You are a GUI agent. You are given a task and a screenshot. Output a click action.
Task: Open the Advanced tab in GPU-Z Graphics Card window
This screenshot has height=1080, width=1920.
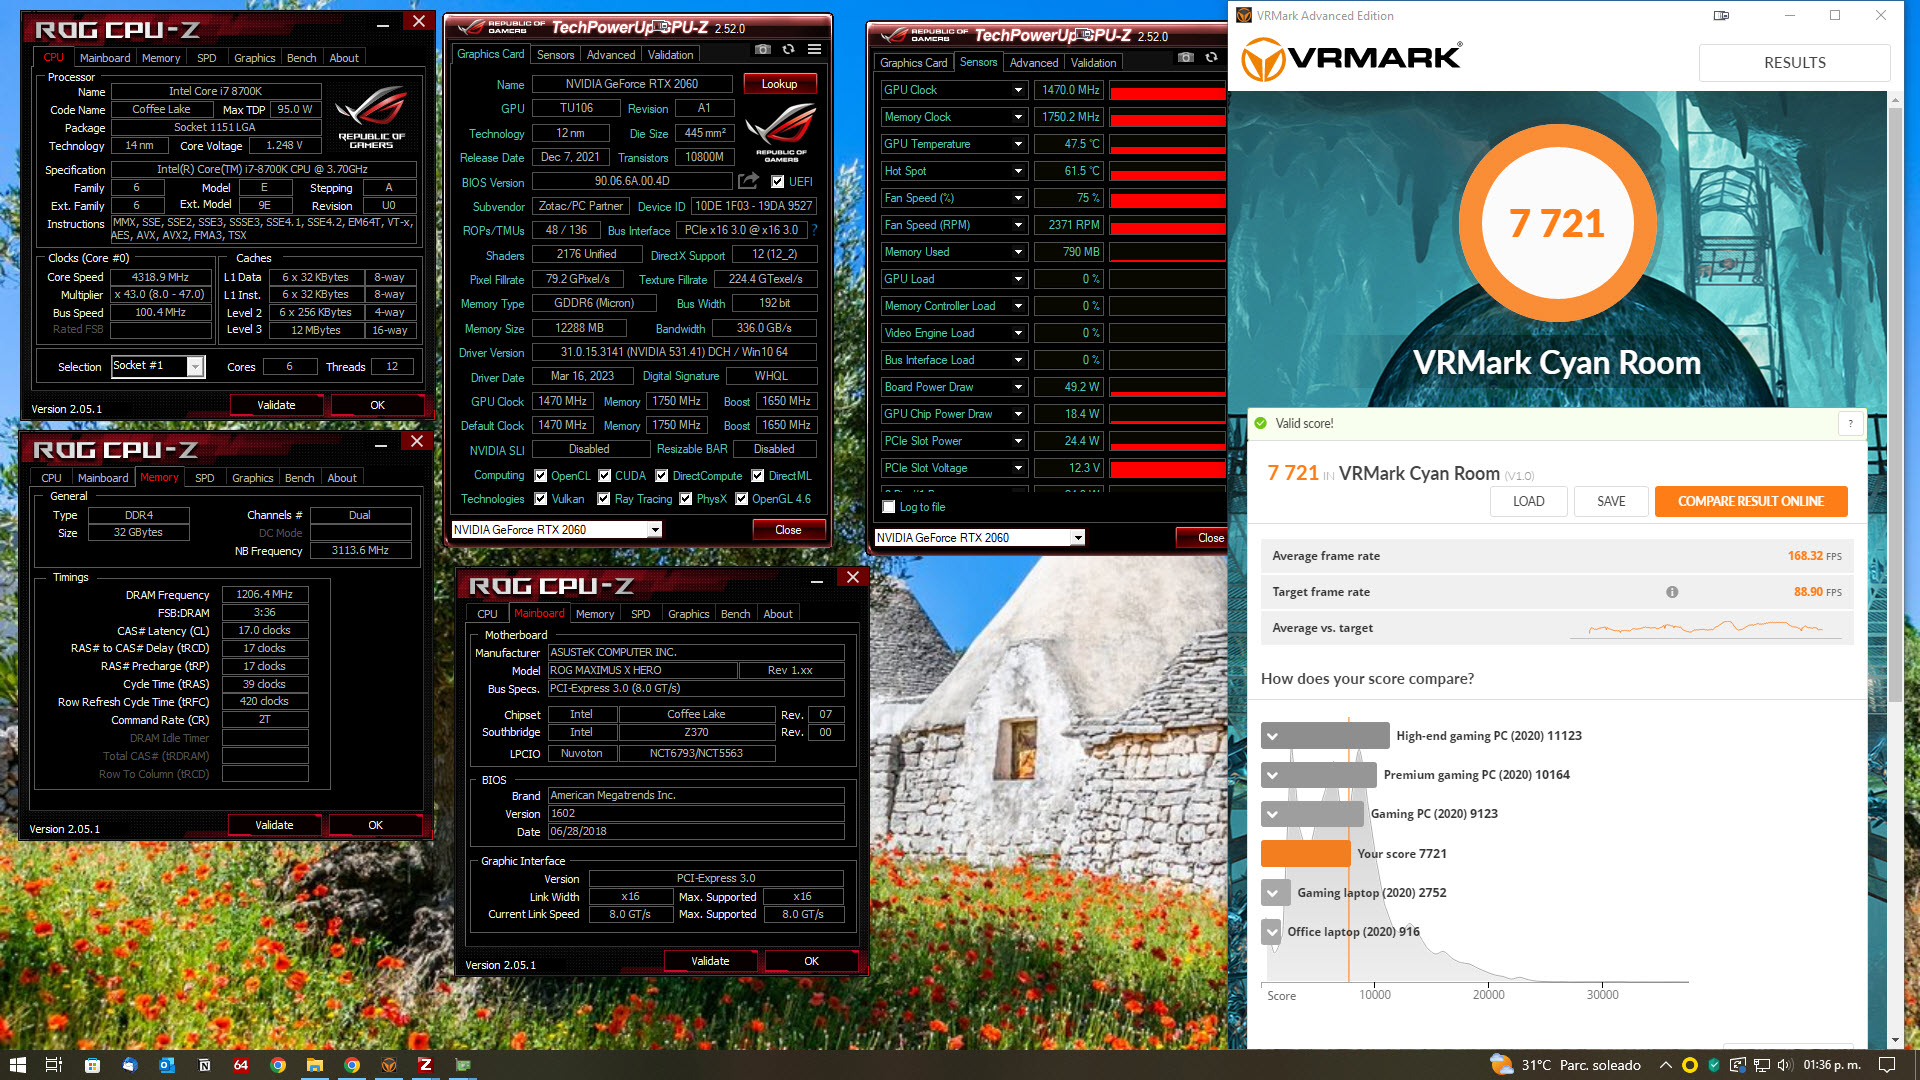click(611, 55)
